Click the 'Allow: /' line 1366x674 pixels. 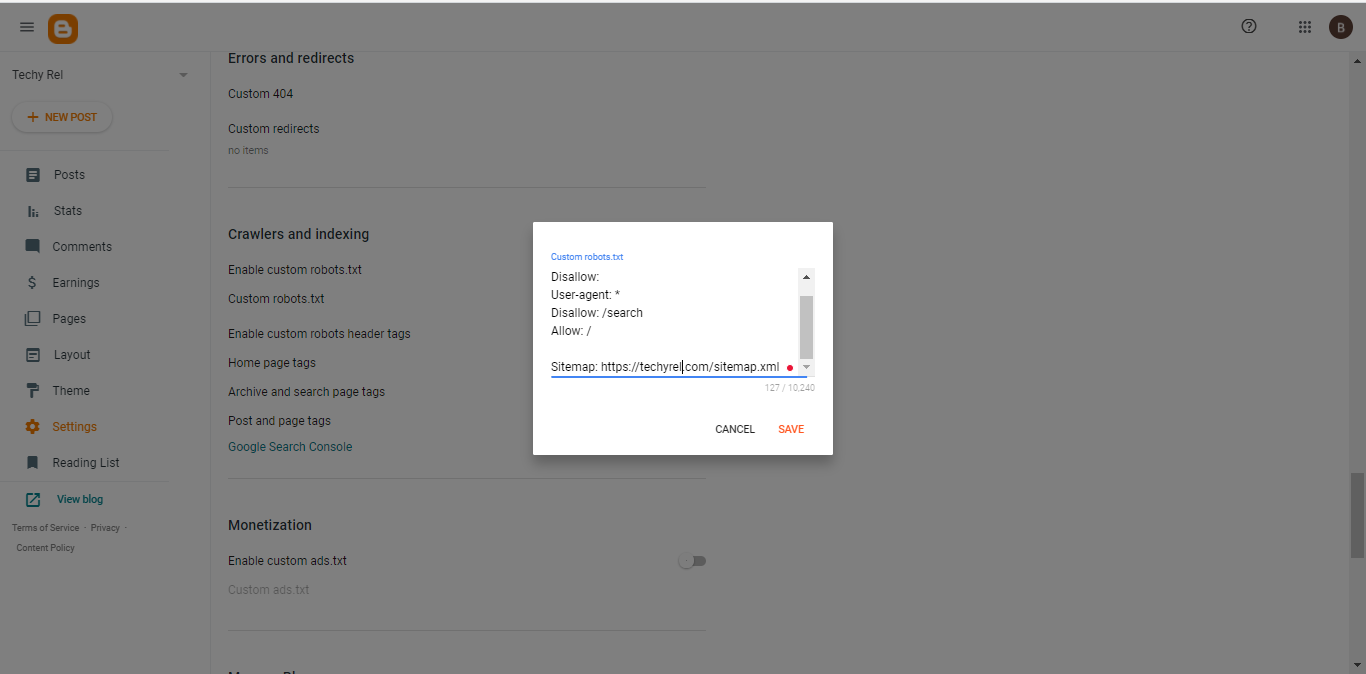pyautogui.click(x=571, y=331)
